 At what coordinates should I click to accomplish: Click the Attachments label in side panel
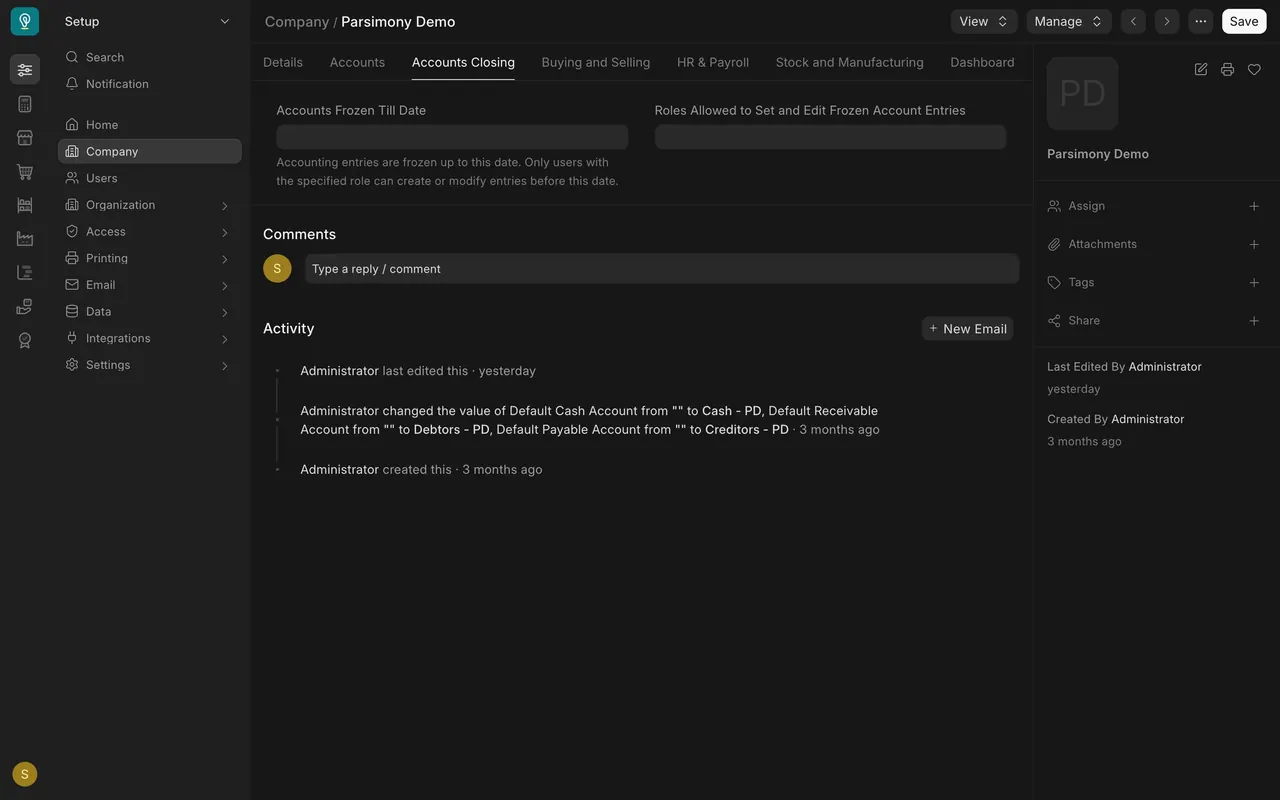point(1102,244)
